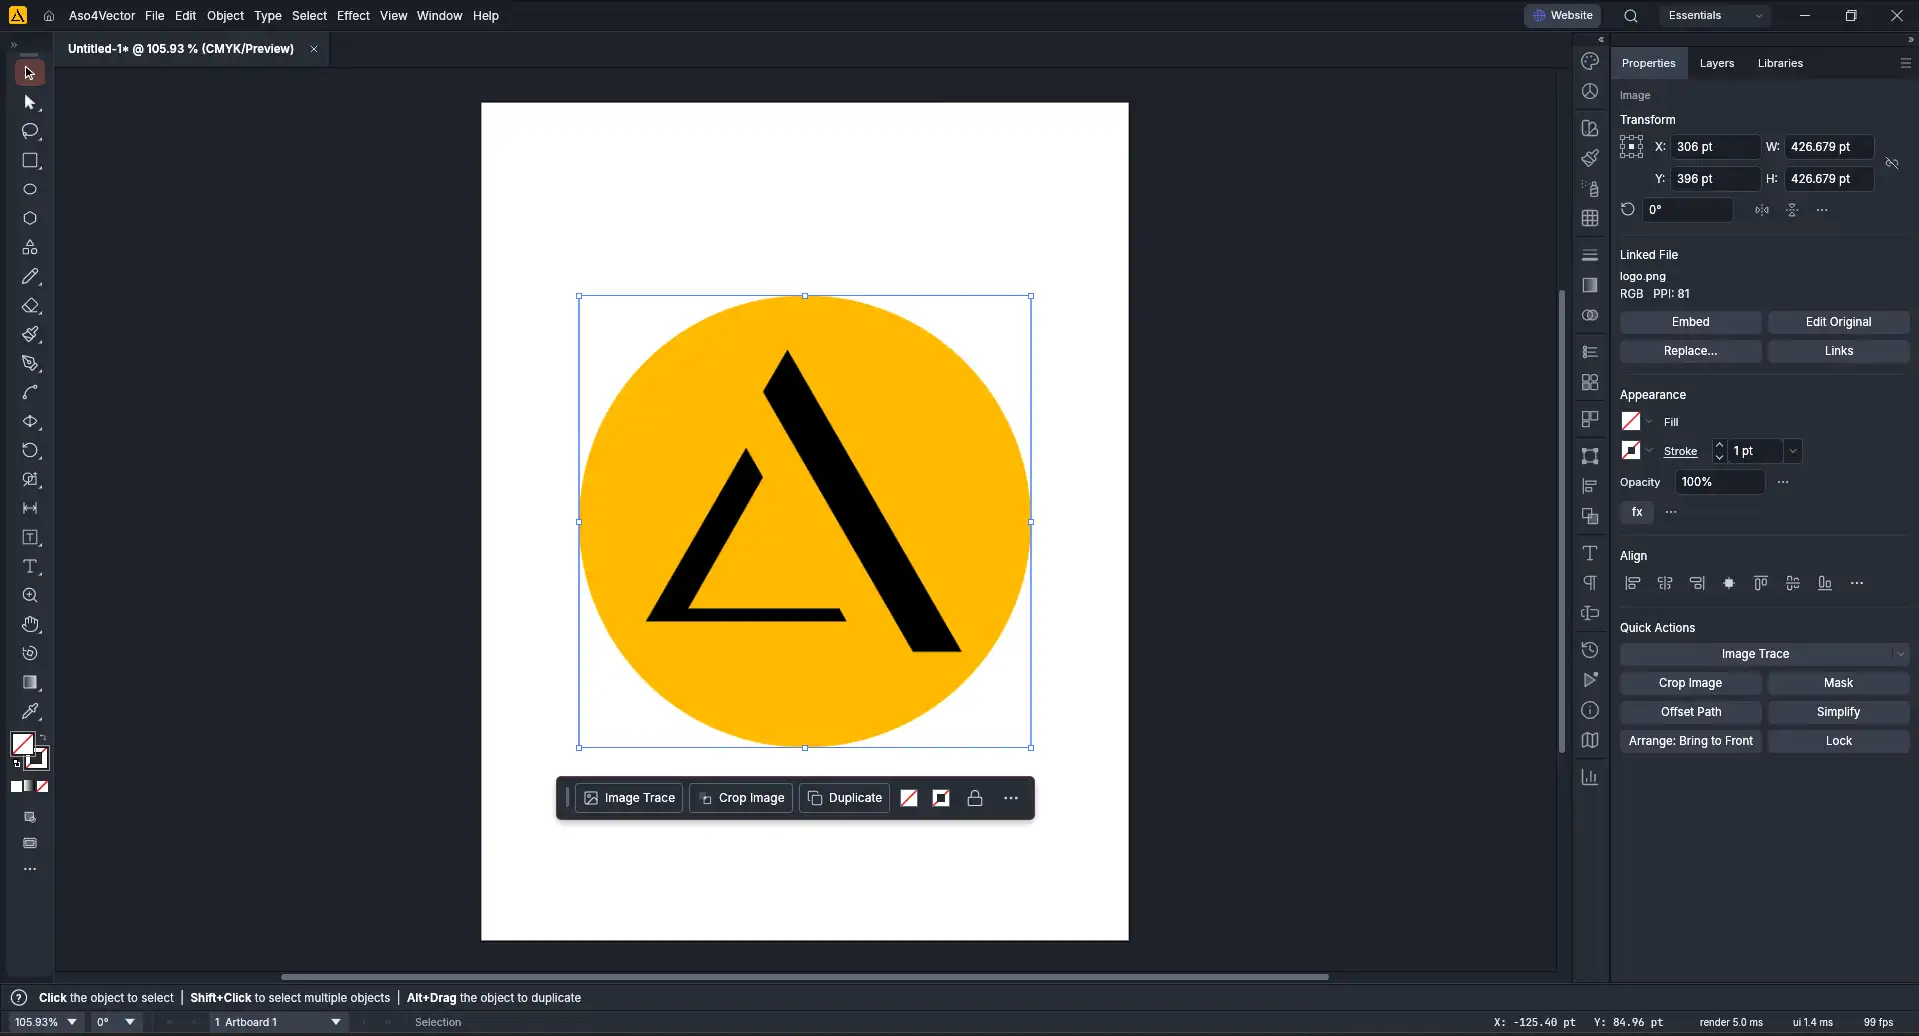
Task: Select the Zoom tool
Action: (x=30, y=595)
